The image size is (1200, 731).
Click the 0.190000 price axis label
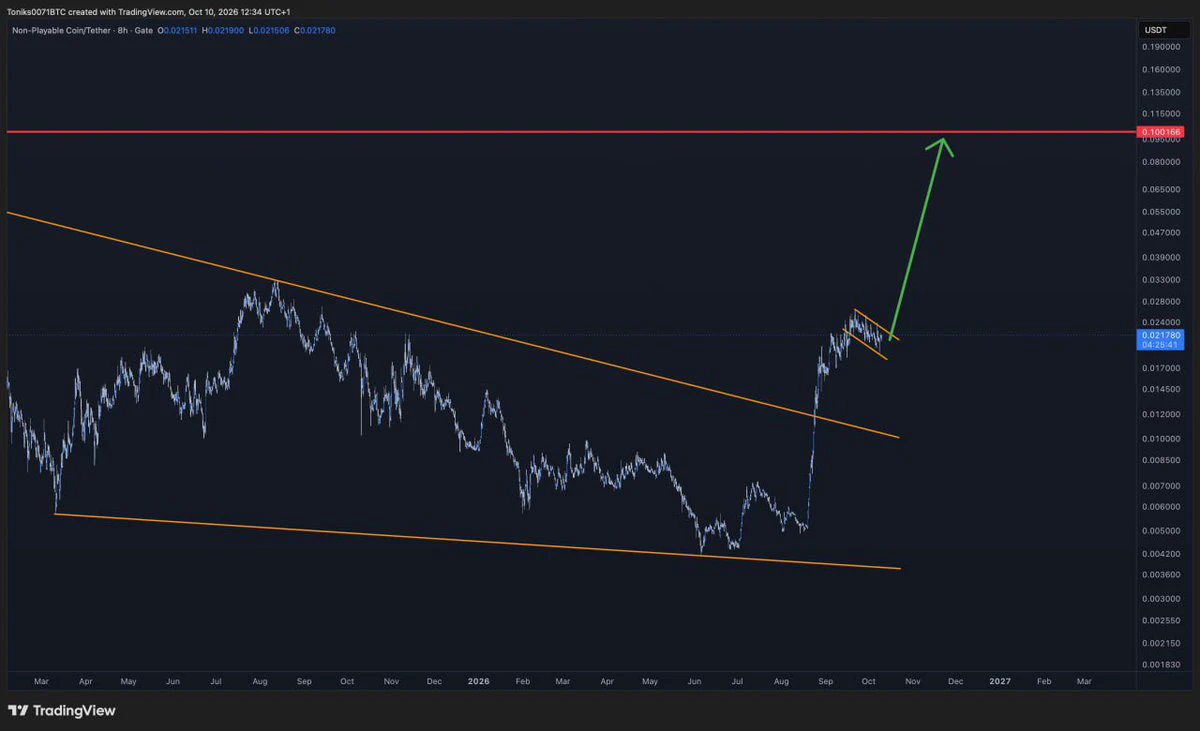(x=1162, y=47)
